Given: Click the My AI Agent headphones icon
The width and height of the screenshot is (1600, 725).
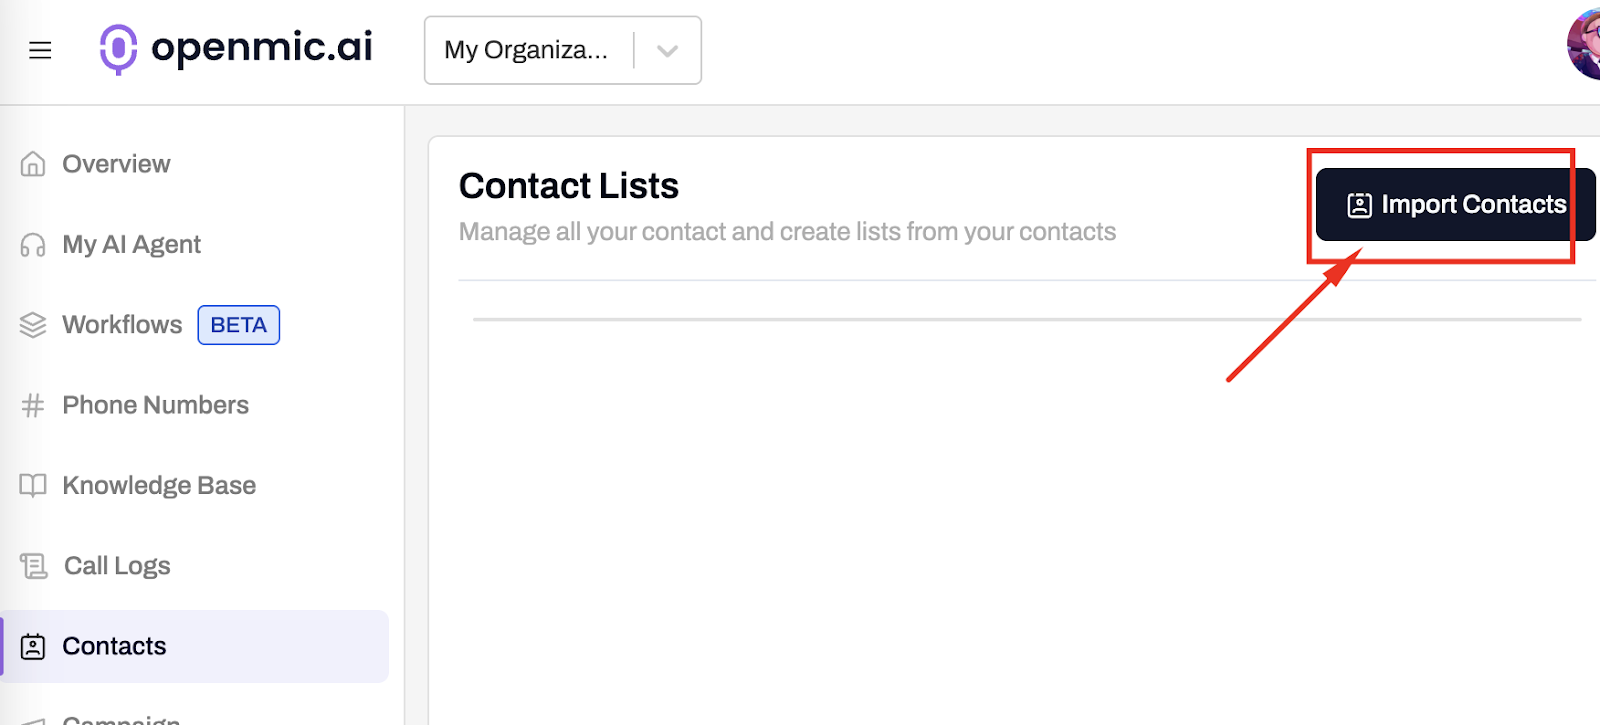Looking at the screenshot, I should pos(32,244).
